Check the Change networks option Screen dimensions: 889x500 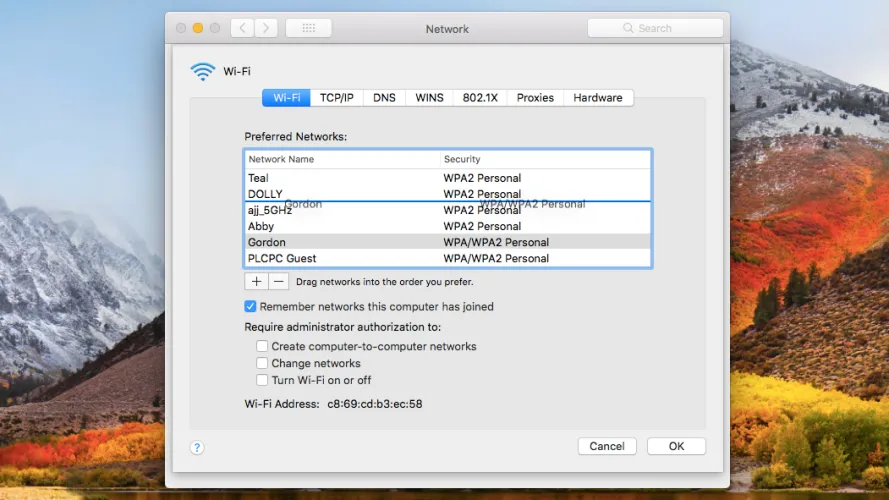click(x=262, y=363)
